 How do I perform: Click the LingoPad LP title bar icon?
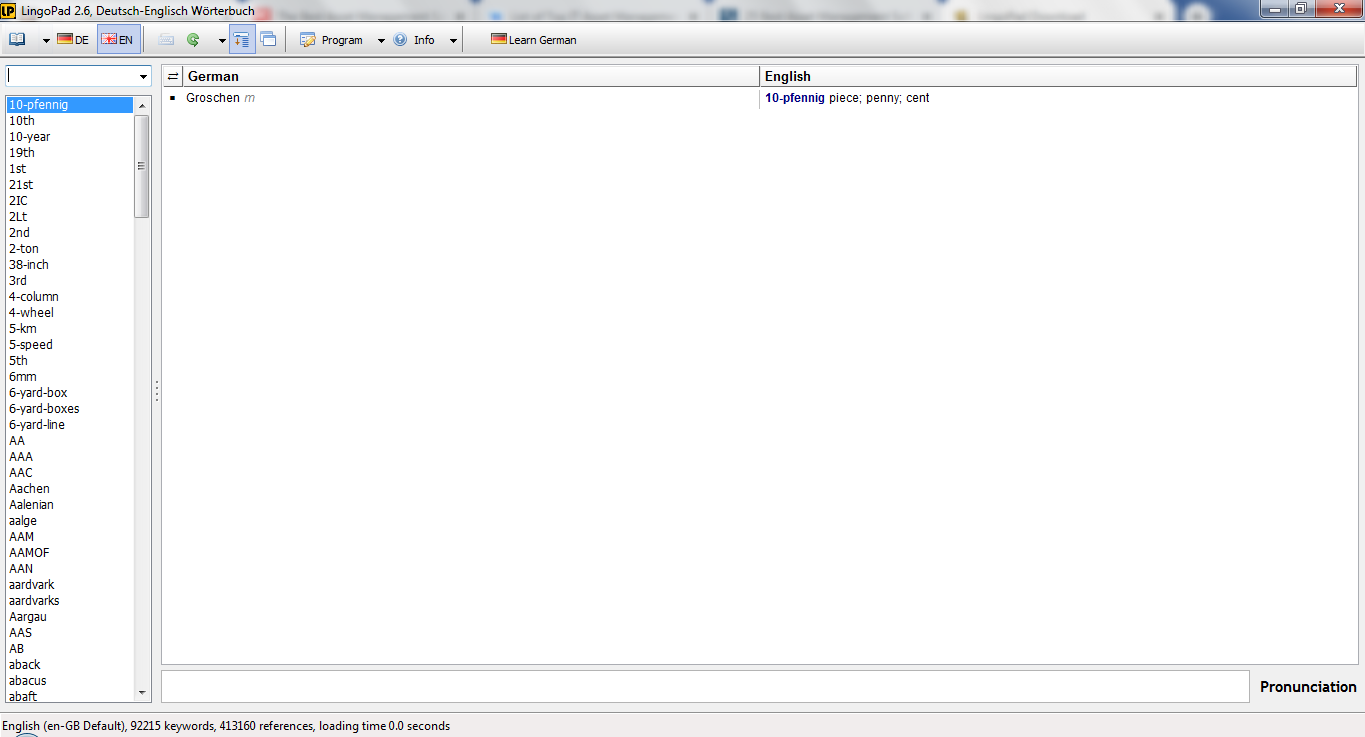[9, 10]
